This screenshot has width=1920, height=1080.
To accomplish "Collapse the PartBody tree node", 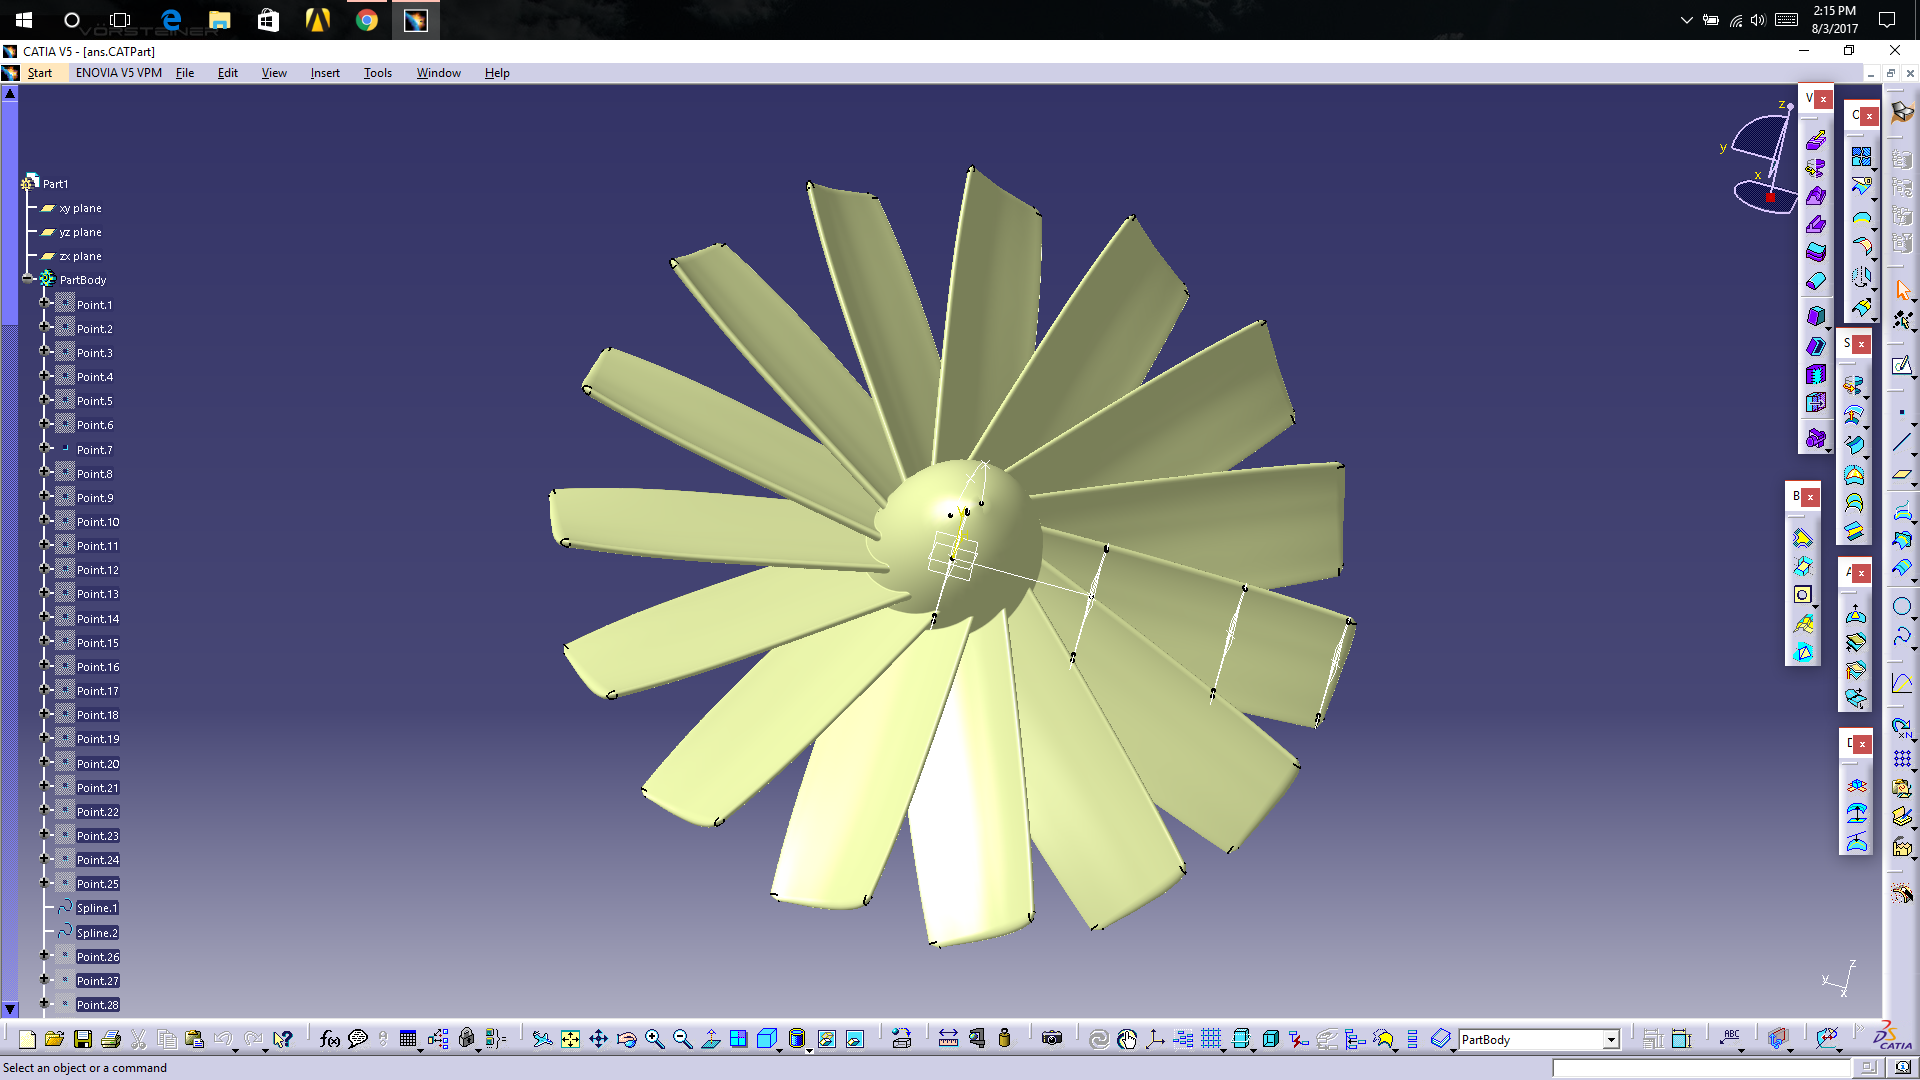I will tap(28, 280).
